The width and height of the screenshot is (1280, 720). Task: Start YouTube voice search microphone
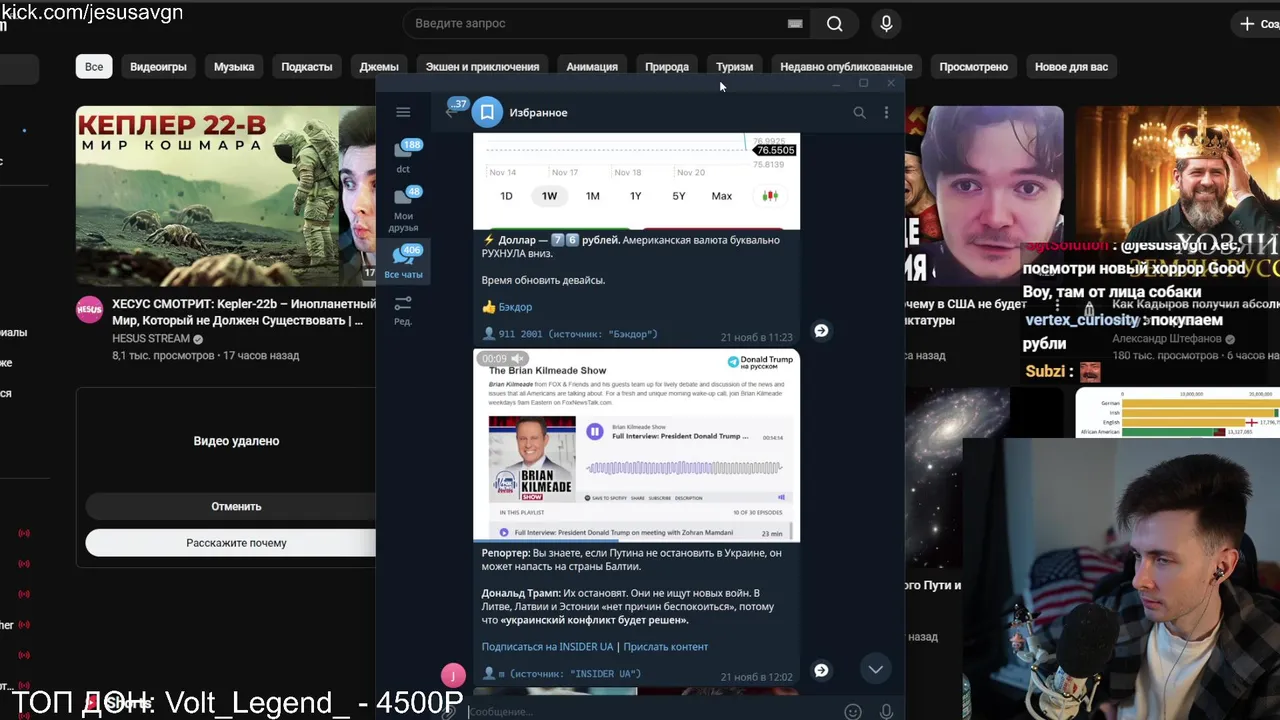pyautogui.click(x=886, y=23)
